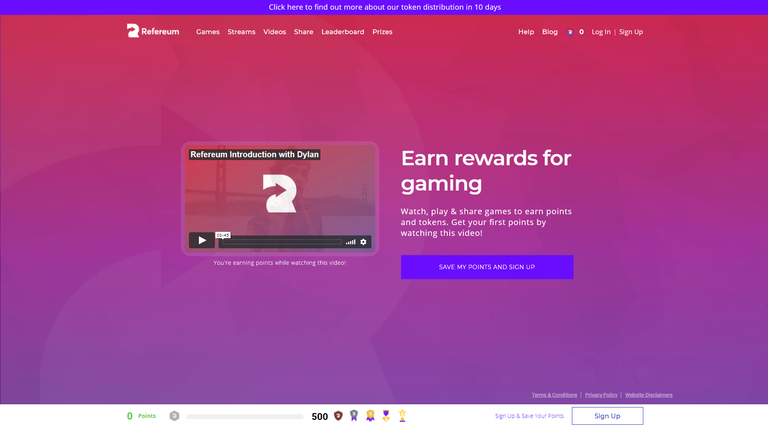Play the Refereum introduction video
This screenshot has width=768, height=426.
tap(202, 240)
